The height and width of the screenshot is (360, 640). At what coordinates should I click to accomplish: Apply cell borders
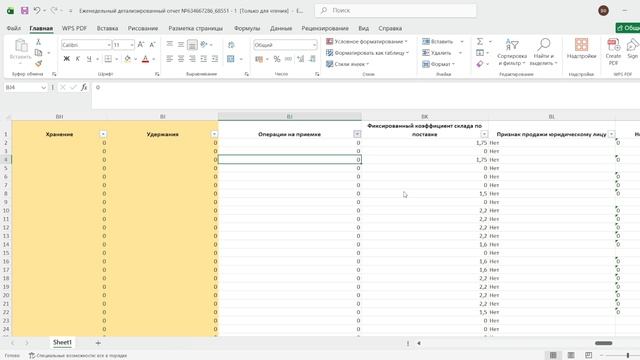(108, 59)
